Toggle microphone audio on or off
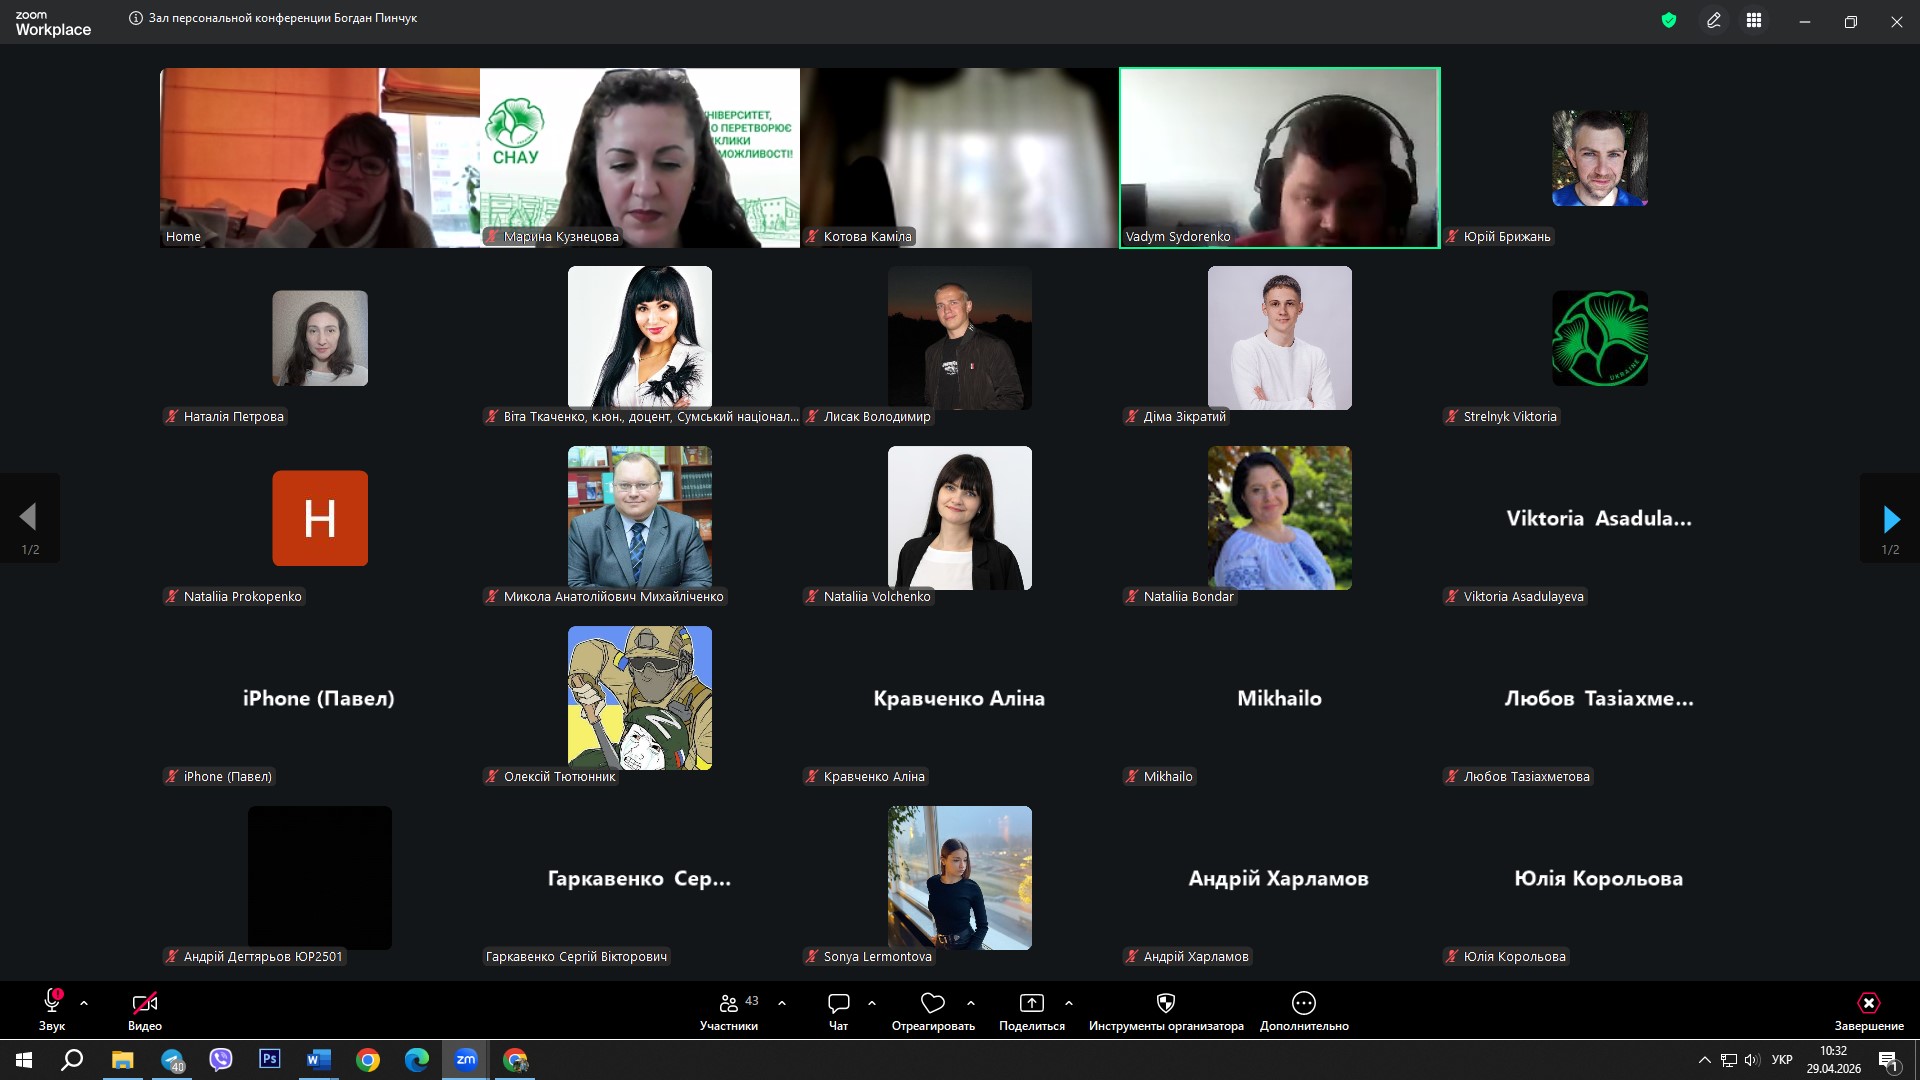 (52, 1003)
